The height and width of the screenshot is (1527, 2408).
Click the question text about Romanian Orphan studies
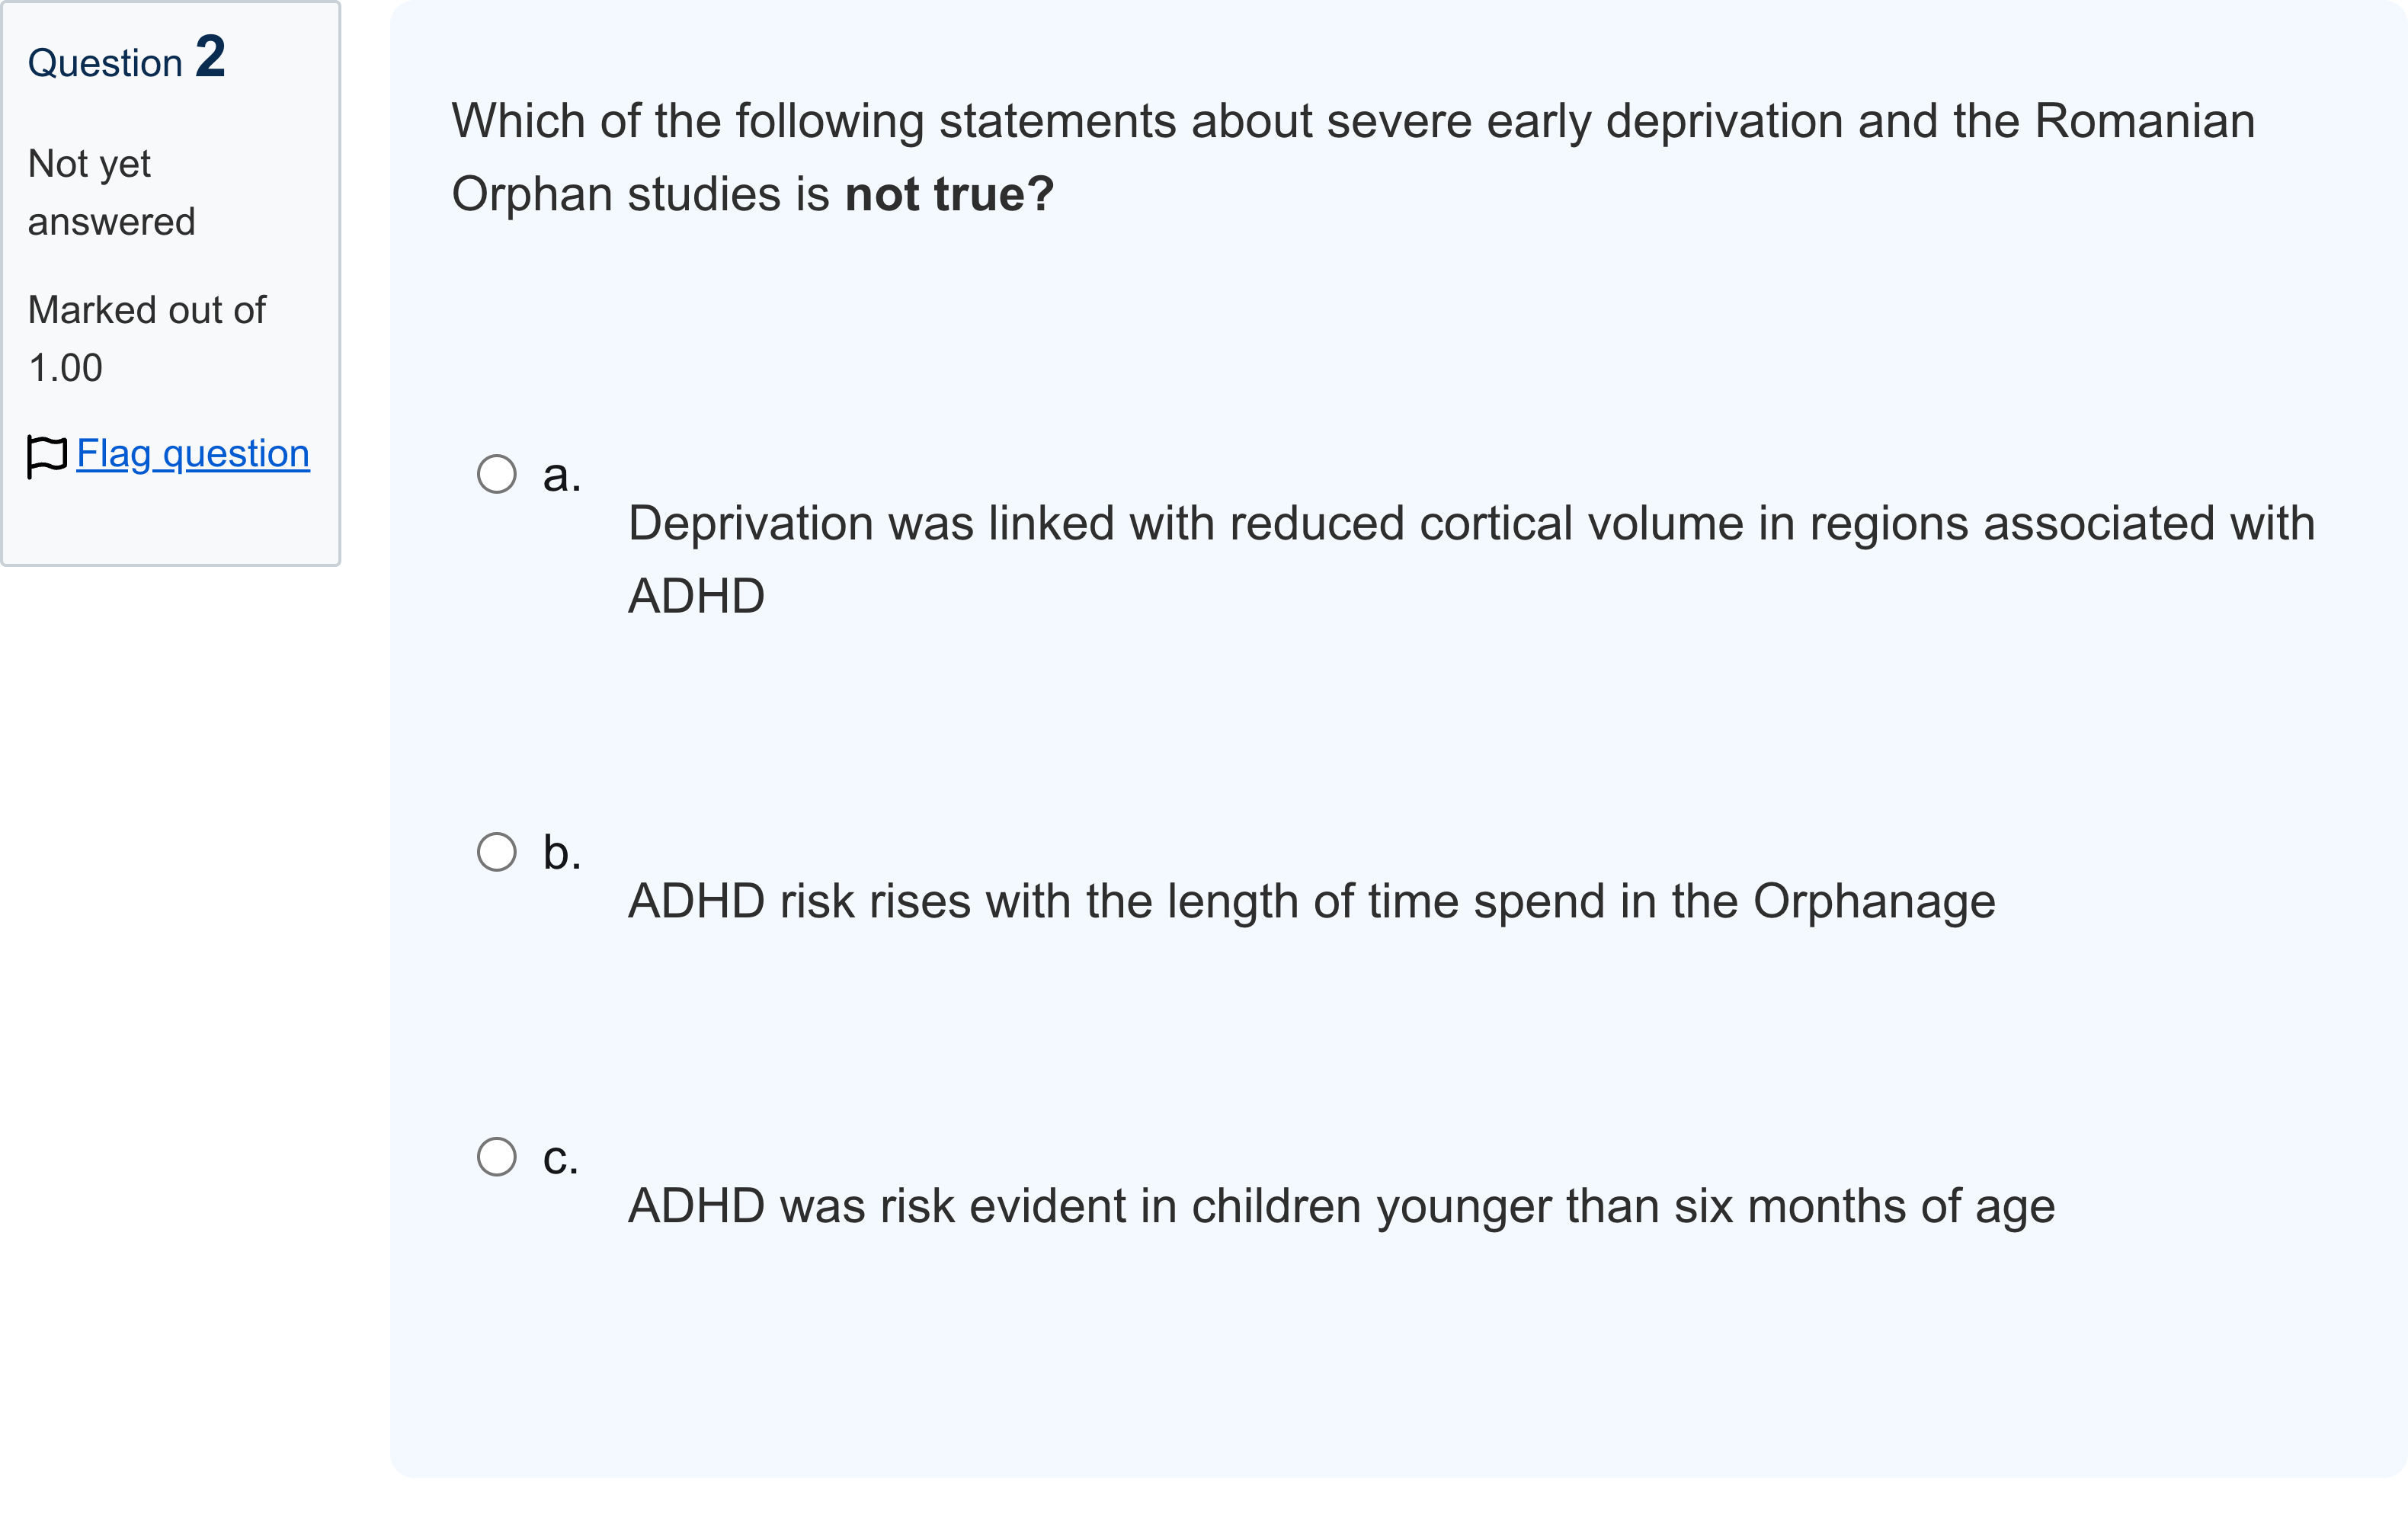tap(1353, 157)
